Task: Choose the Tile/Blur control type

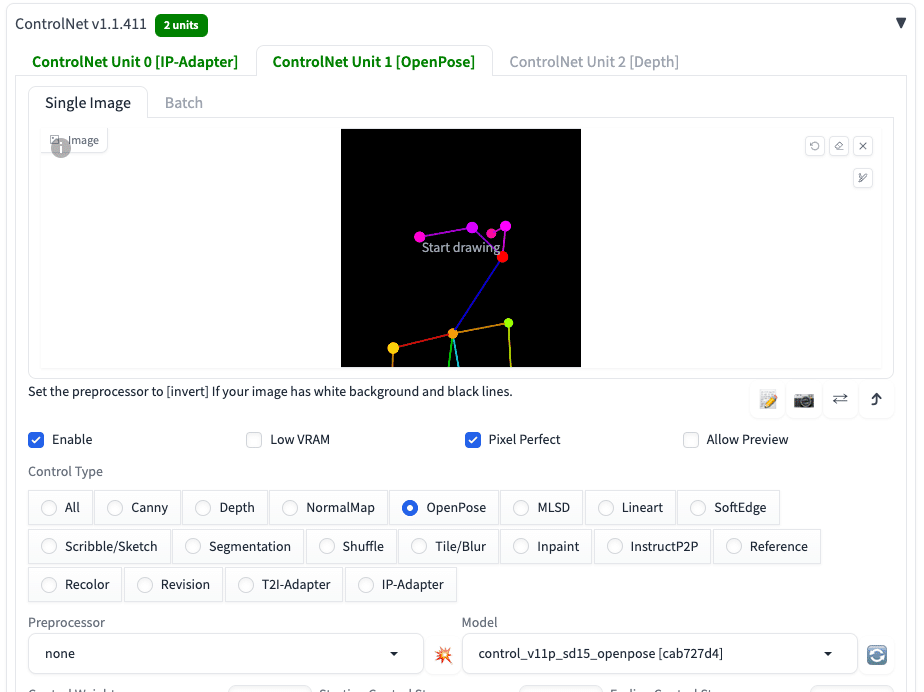Action: [x=448, y=546]
